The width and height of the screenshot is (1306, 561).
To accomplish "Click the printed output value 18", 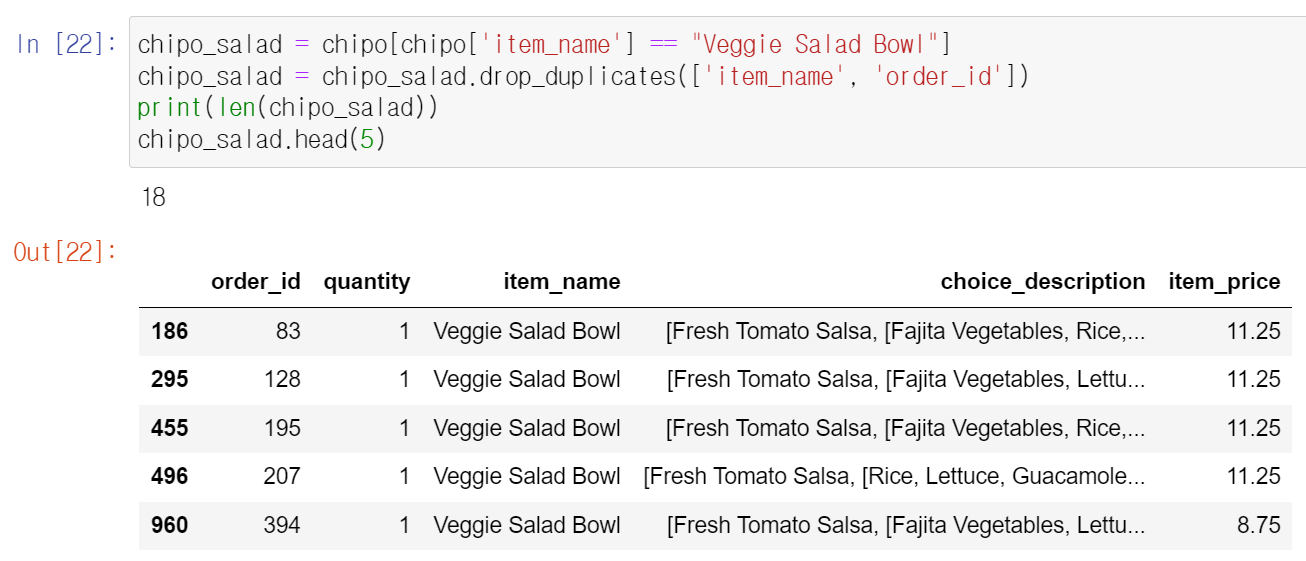I will (x=154, y=198).
